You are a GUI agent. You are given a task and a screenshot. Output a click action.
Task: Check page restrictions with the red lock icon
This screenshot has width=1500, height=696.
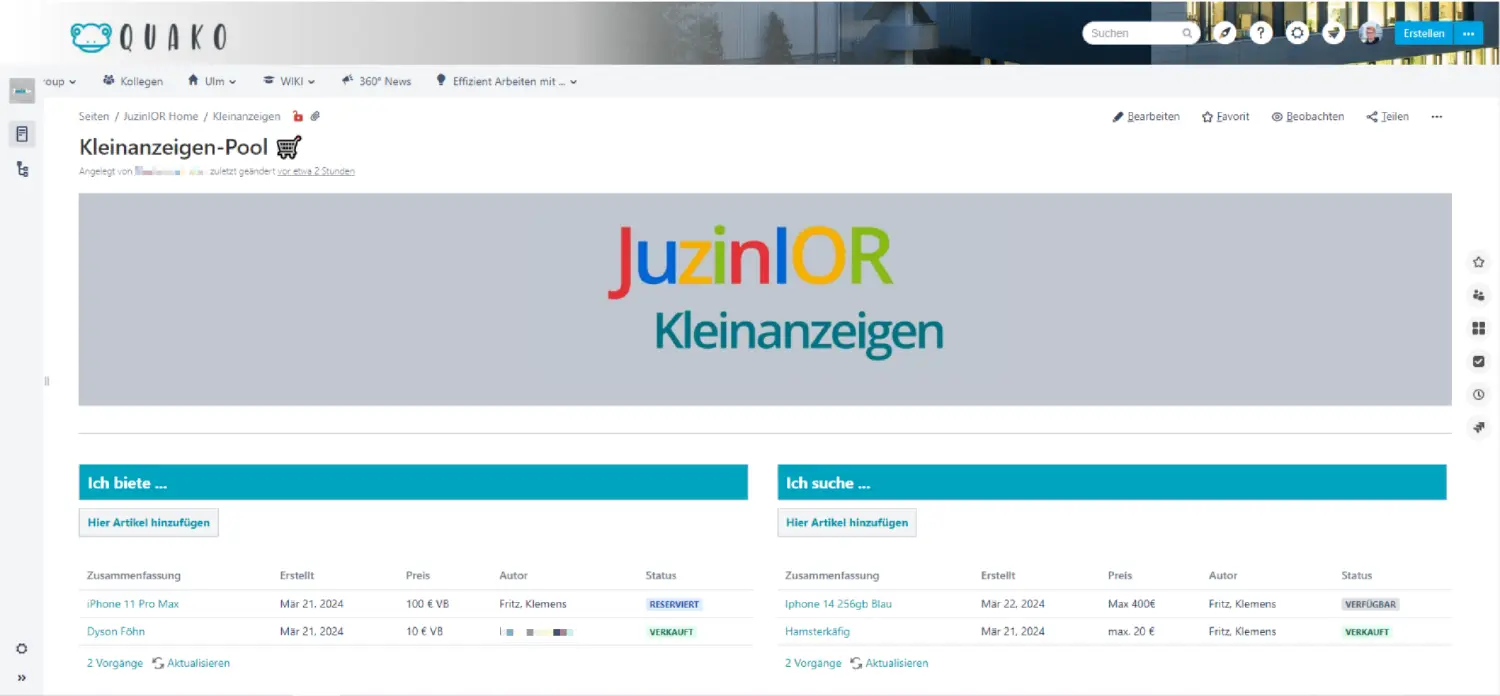pos(297,116)
